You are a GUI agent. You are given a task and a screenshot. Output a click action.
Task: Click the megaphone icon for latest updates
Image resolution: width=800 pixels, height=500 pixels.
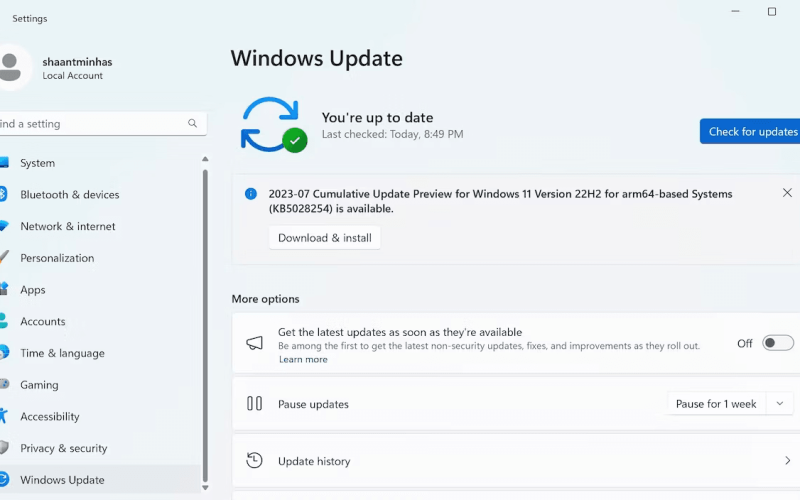pyautogui.click(x=255, y=343)
